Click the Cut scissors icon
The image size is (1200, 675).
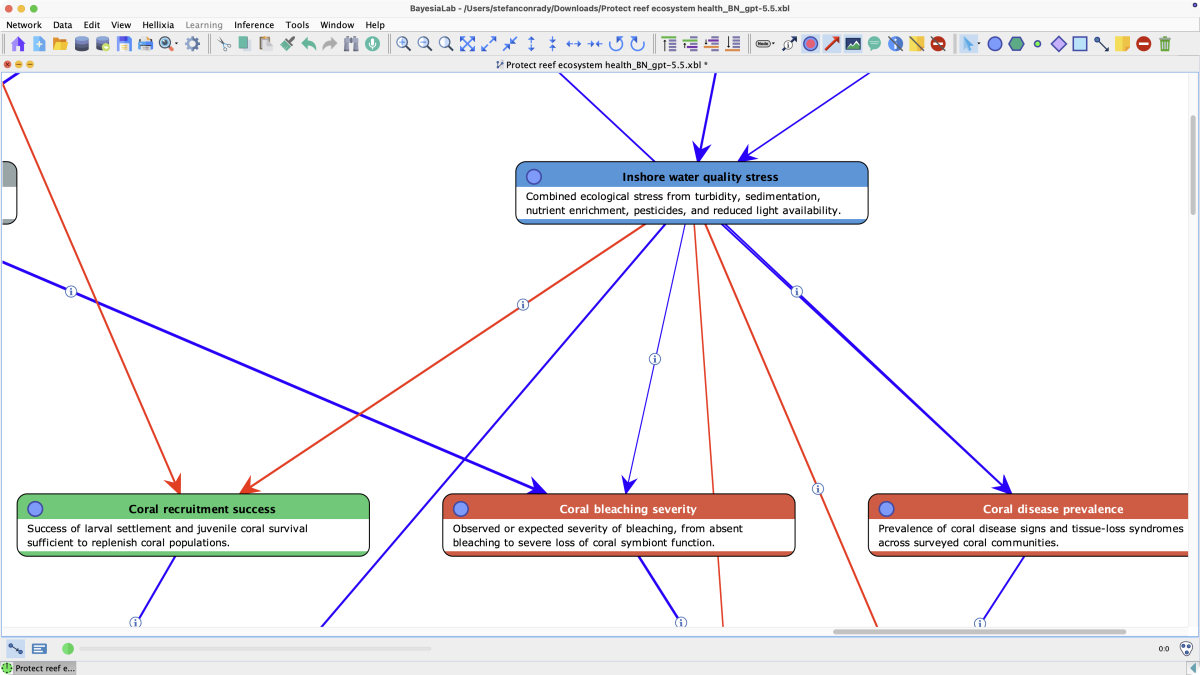[224, 44]
